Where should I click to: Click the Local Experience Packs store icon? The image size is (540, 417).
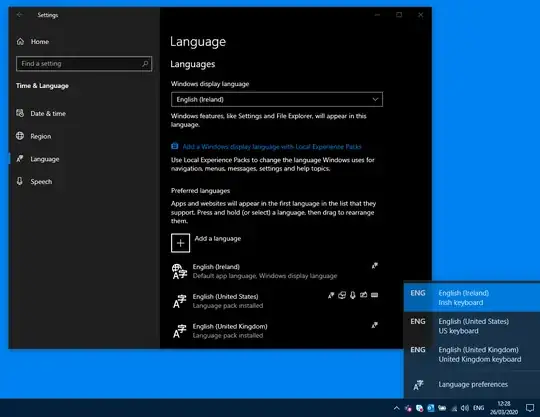coord(175,146)
